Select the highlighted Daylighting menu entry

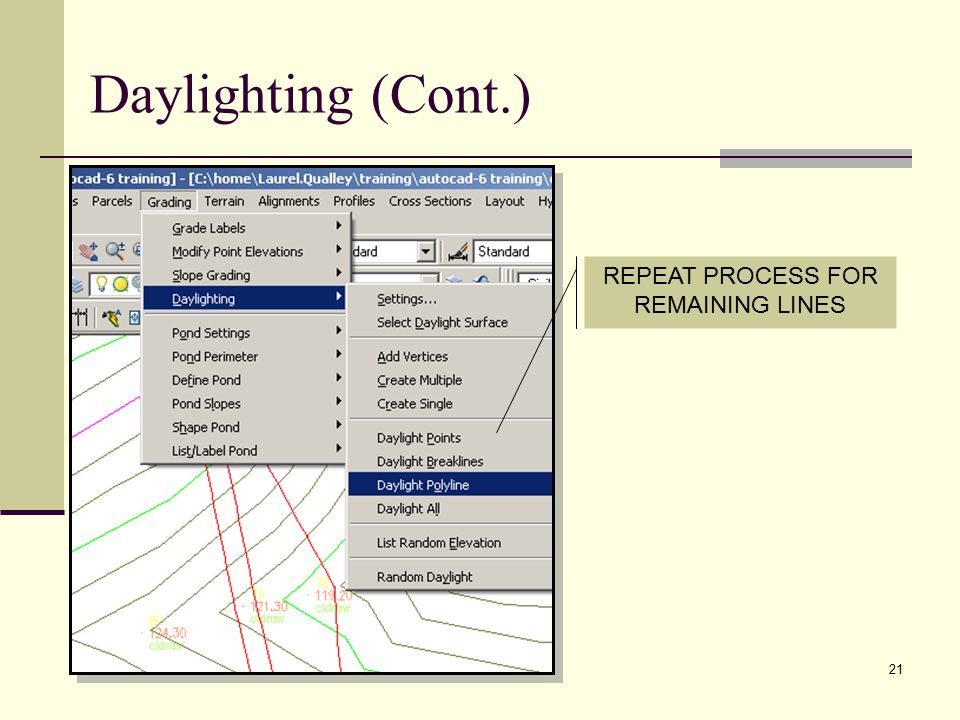point(244,299)
